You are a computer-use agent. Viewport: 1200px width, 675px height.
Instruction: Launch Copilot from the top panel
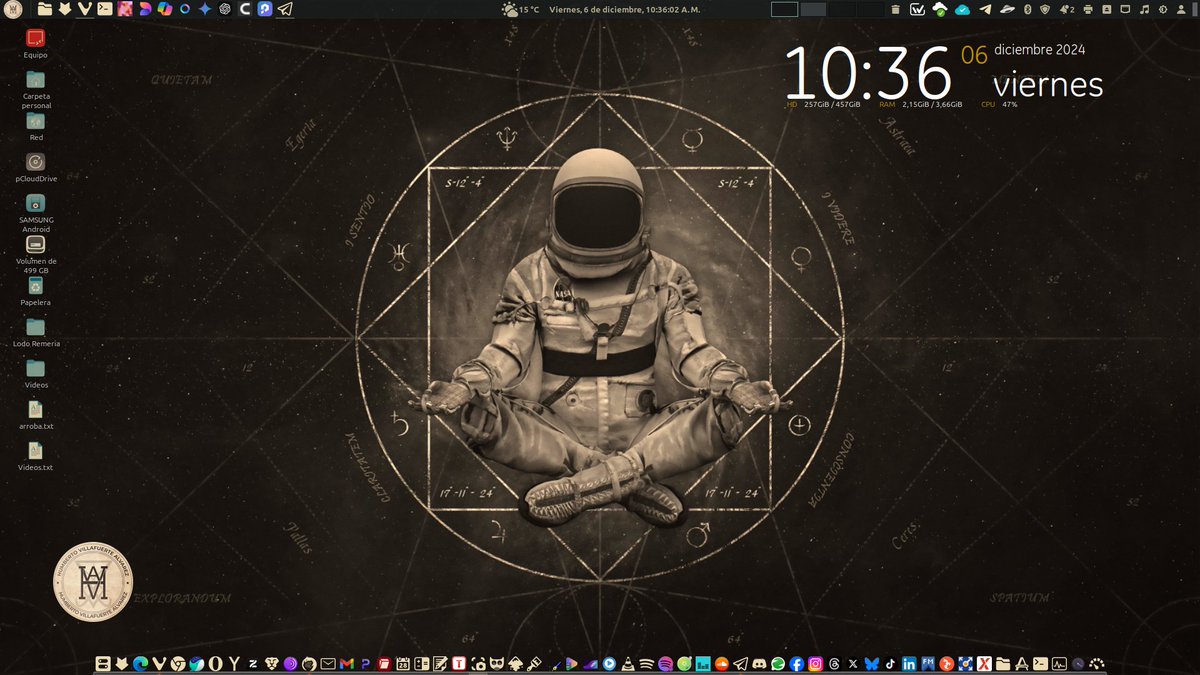point(164,9)
